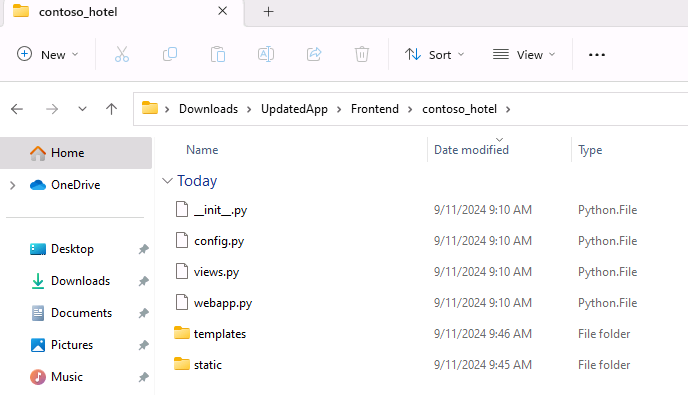This screenshot has height=395, width=688.
Task: Open the Sort options dropdown
Action: (434, 54)
